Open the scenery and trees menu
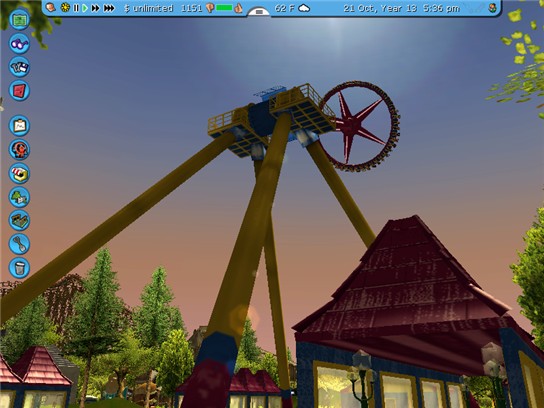 (x=19, y=197)
